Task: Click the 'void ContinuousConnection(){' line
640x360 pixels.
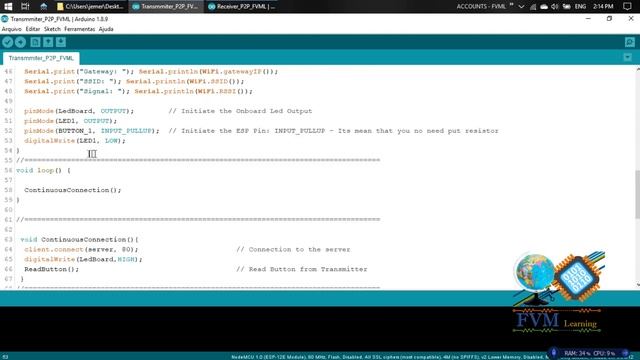Action: pyautogui.click(x=79, y=239)
